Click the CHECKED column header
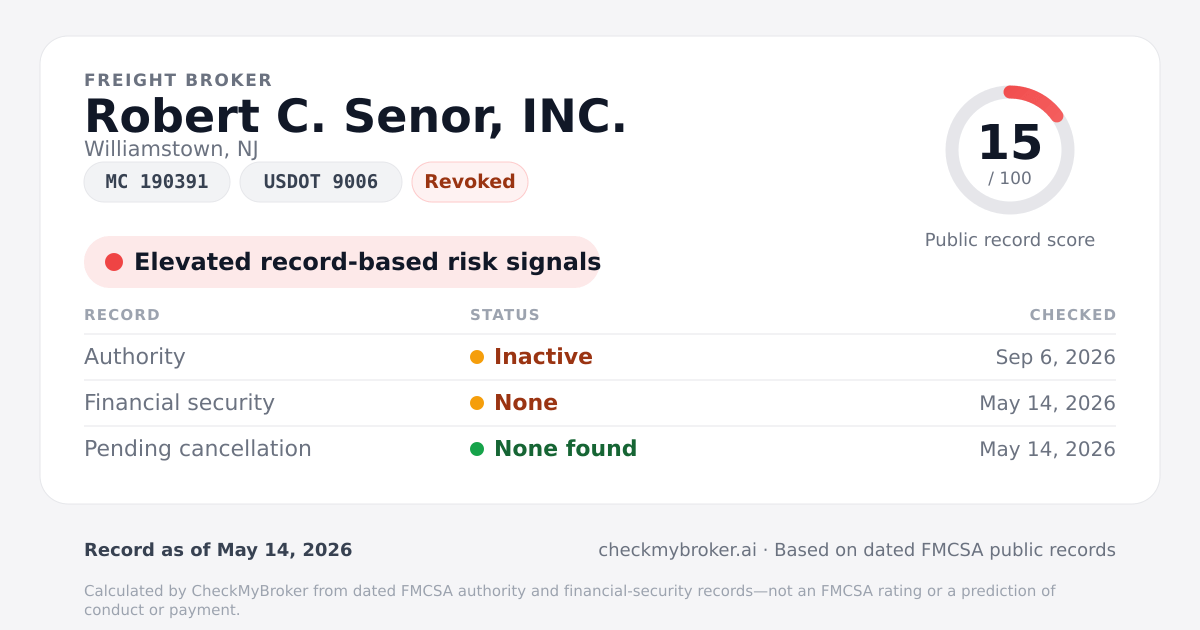 click(1073, 315)
